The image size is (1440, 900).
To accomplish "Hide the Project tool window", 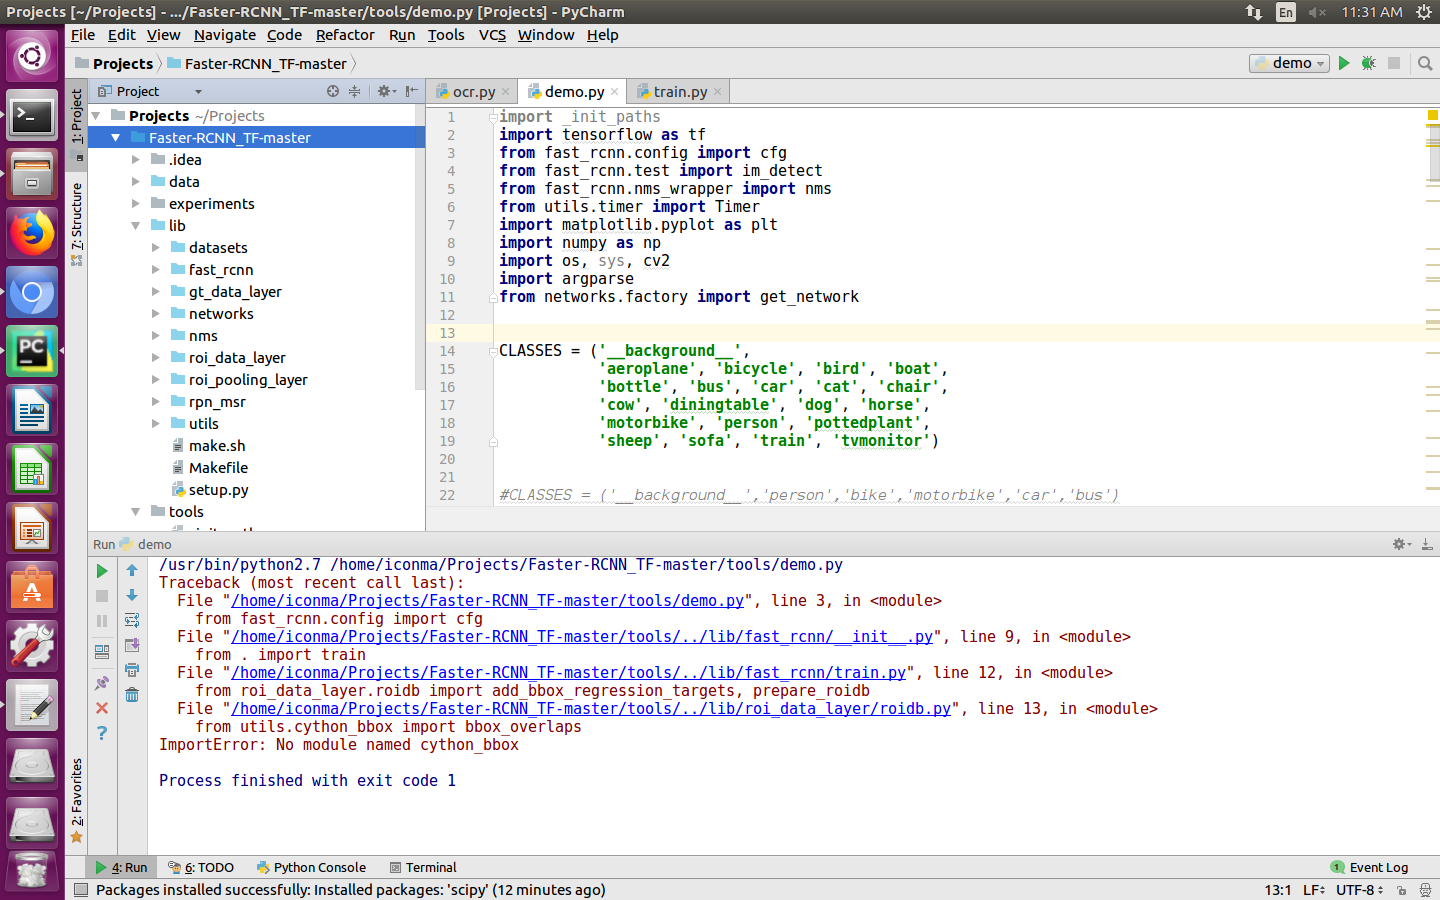I will pos(412,91).
